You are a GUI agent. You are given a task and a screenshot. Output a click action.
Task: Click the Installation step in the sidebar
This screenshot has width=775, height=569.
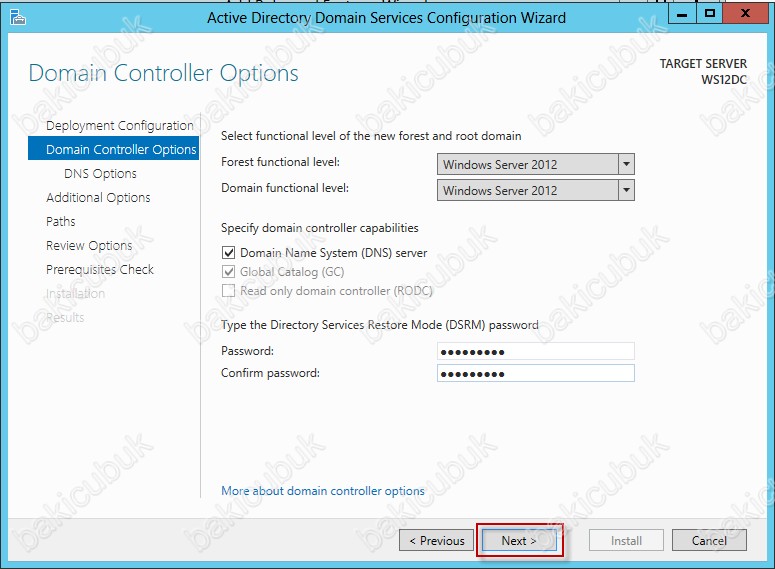point(75,294)
